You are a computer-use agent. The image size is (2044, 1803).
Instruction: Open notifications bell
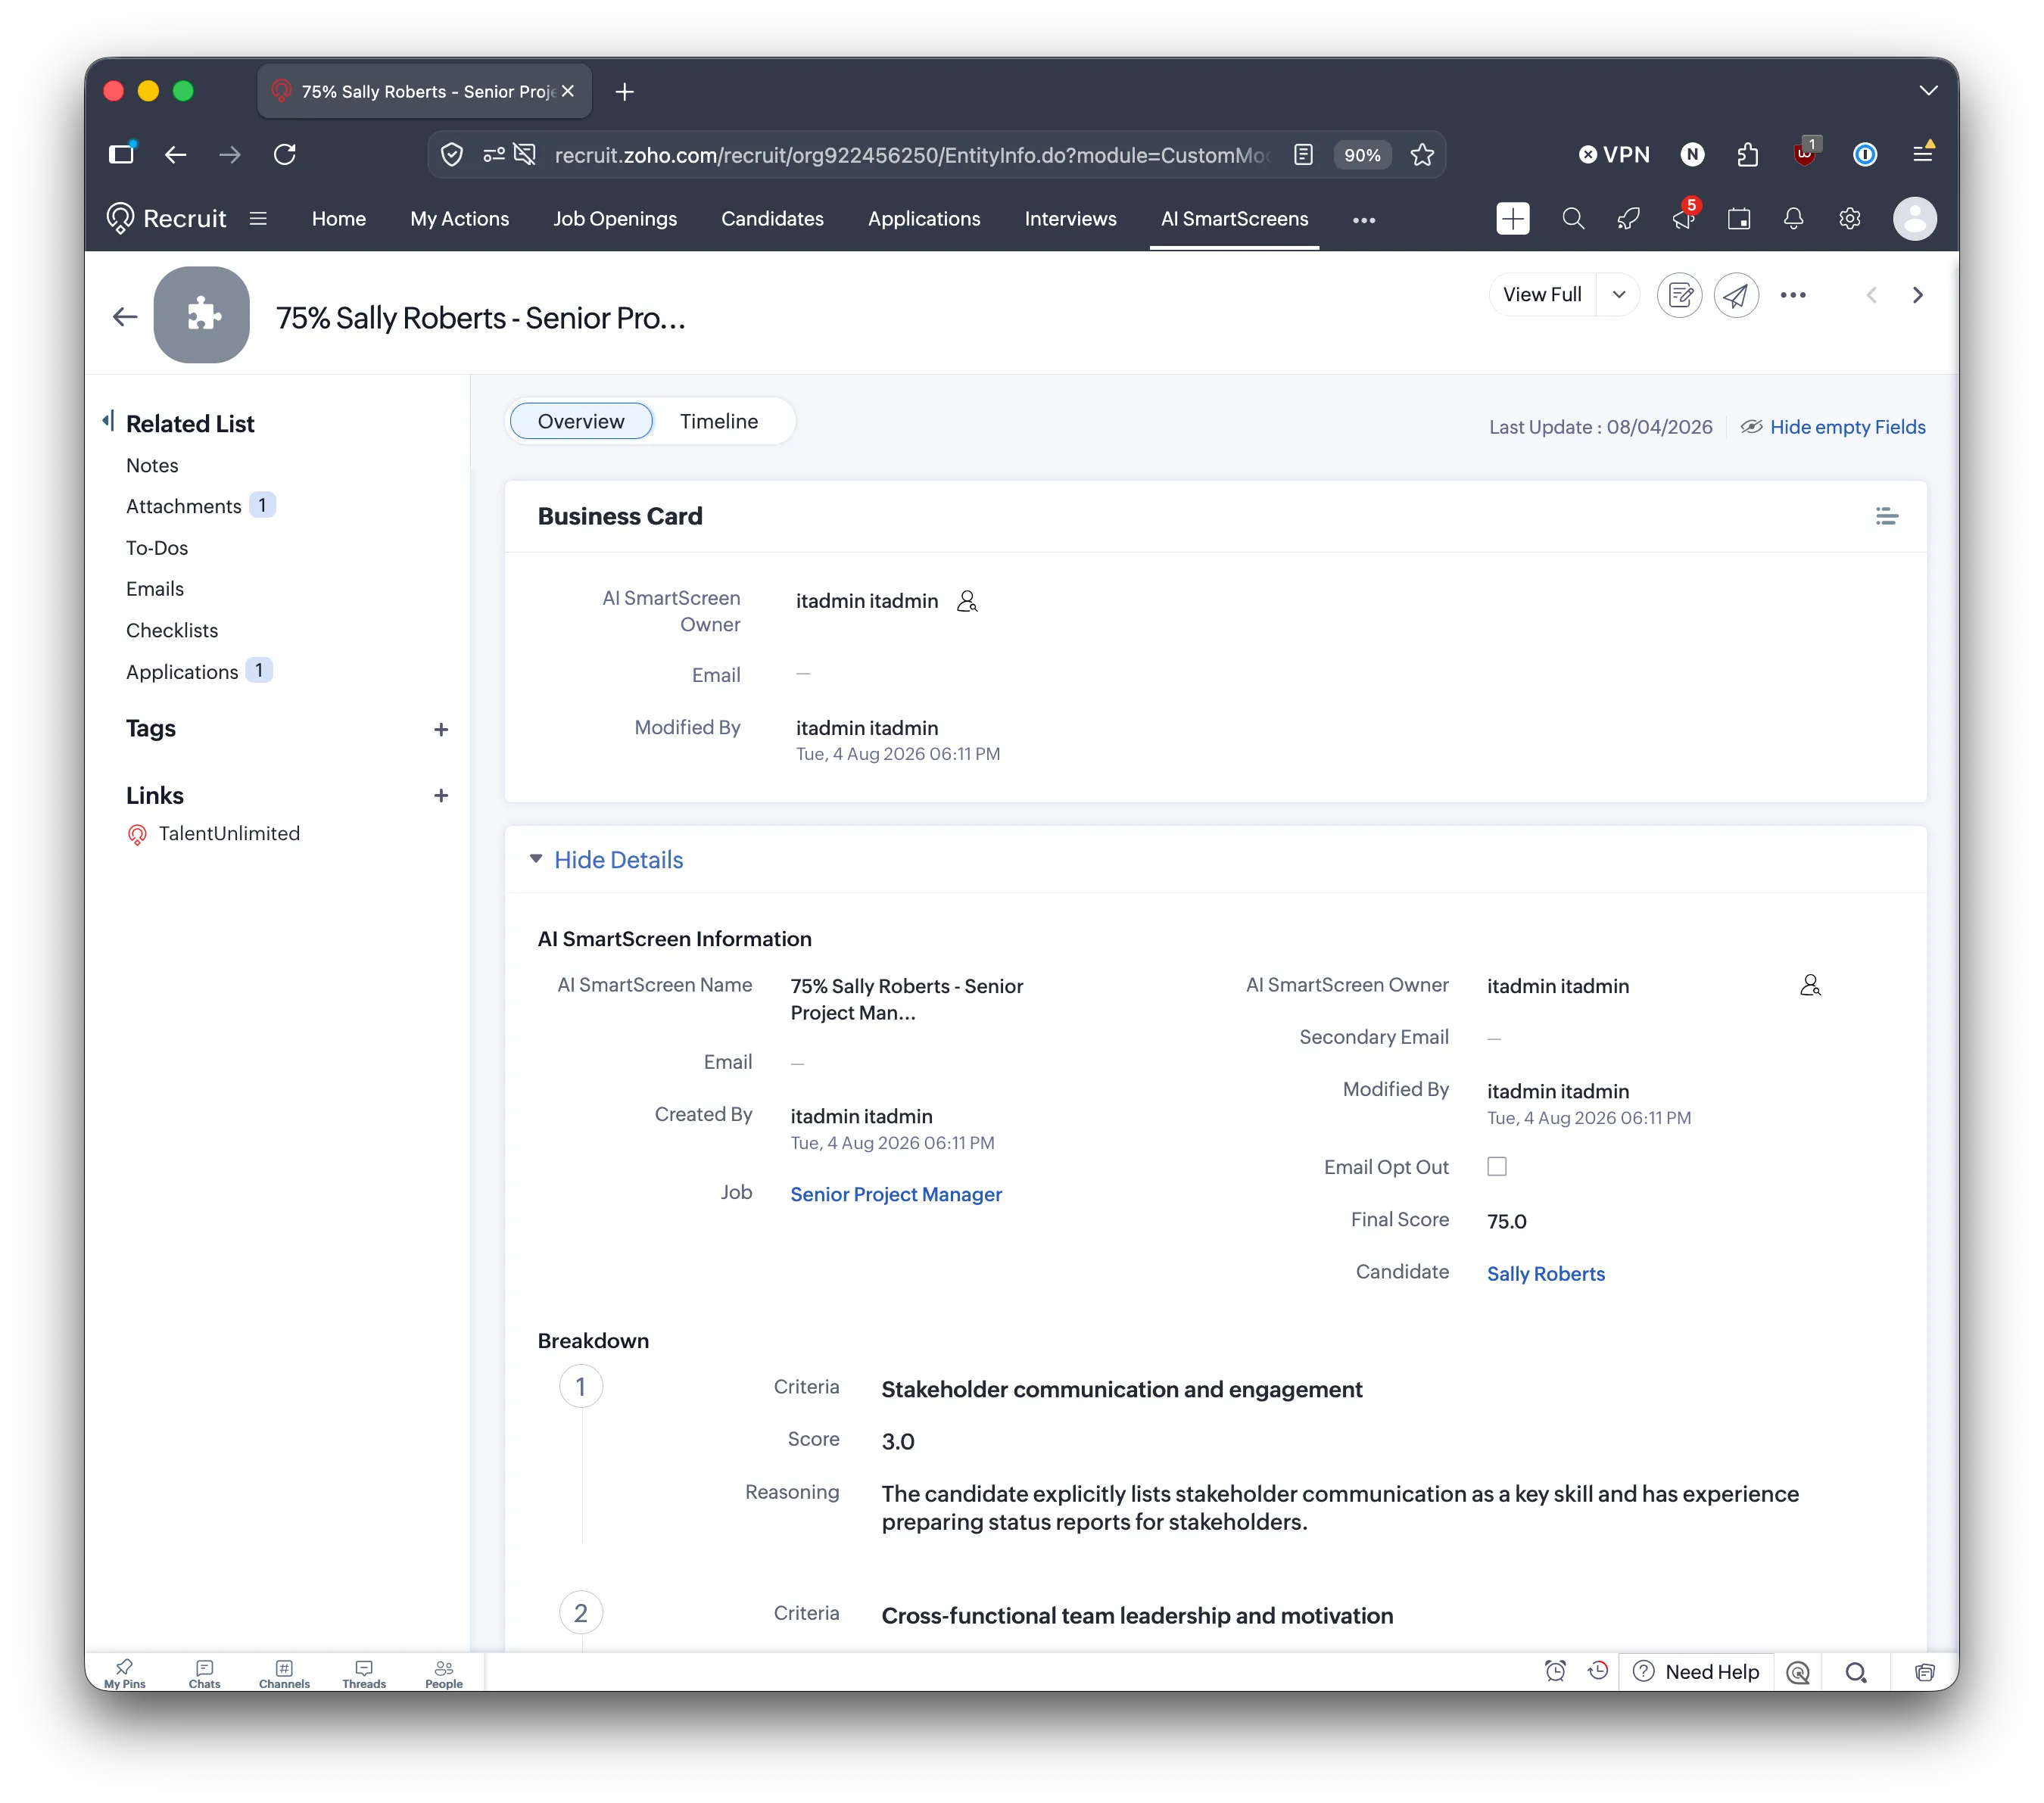click(1794, 218)
